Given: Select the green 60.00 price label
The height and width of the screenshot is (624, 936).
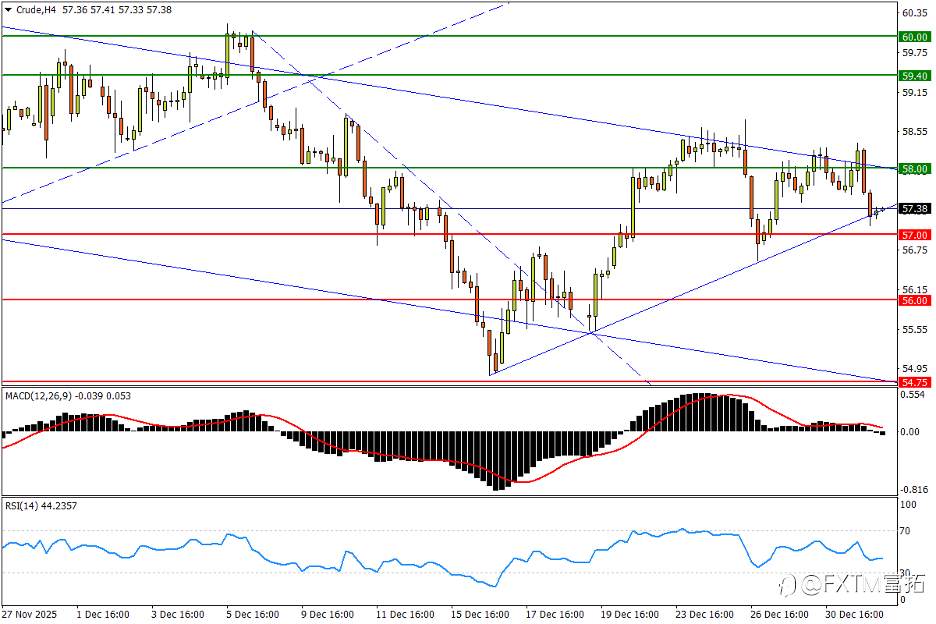Looking at the screenshot, I should (915, 37).
